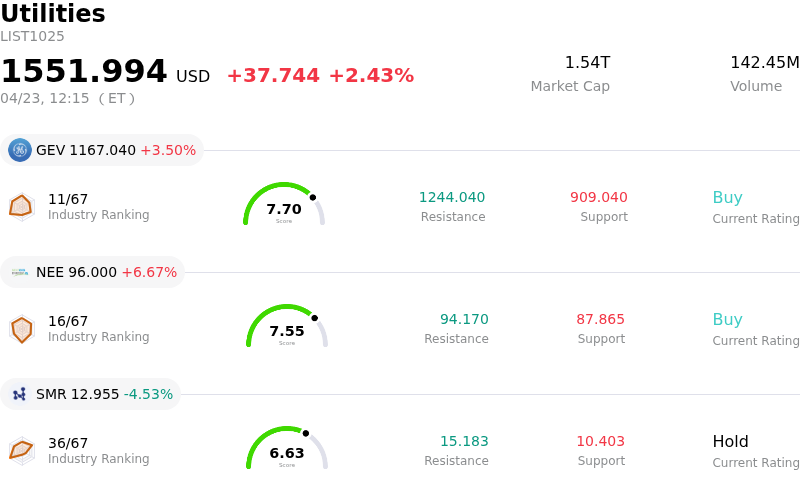This screenshot has height=488, width=800.
Task: Click the GEV company logo icon
Action: tap(20, 150)
